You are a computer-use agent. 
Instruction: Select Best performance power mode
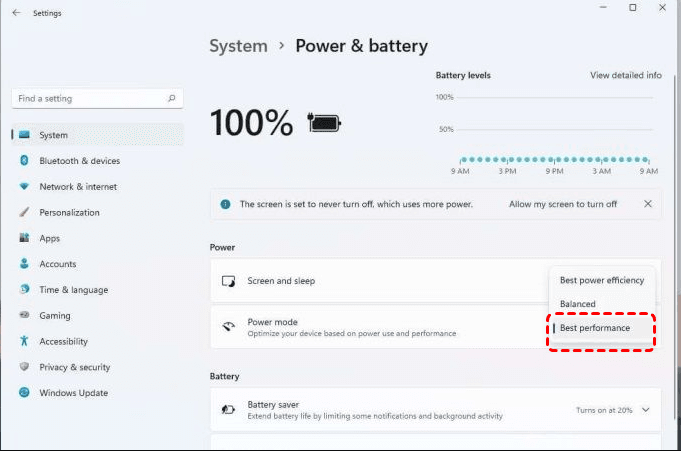click(595, 328)
